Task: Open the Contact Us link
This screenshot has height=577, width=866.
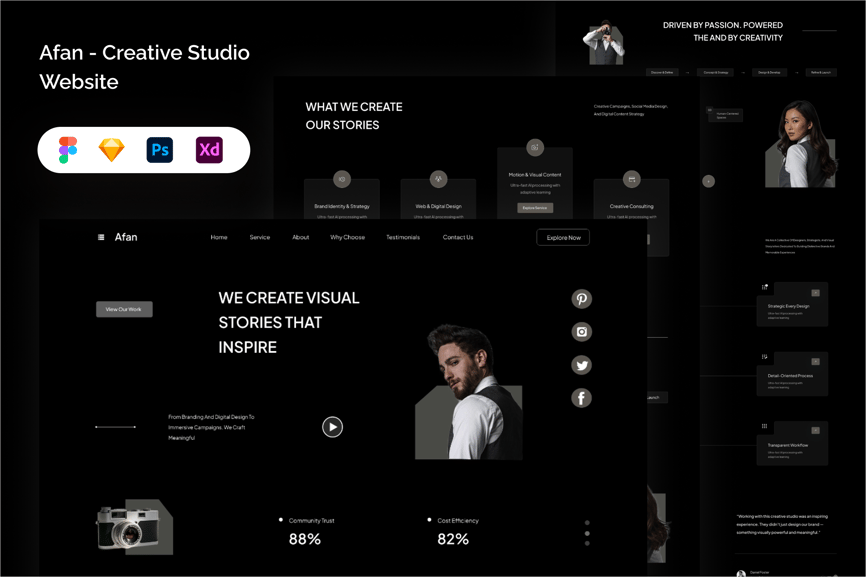Action: 458,238
